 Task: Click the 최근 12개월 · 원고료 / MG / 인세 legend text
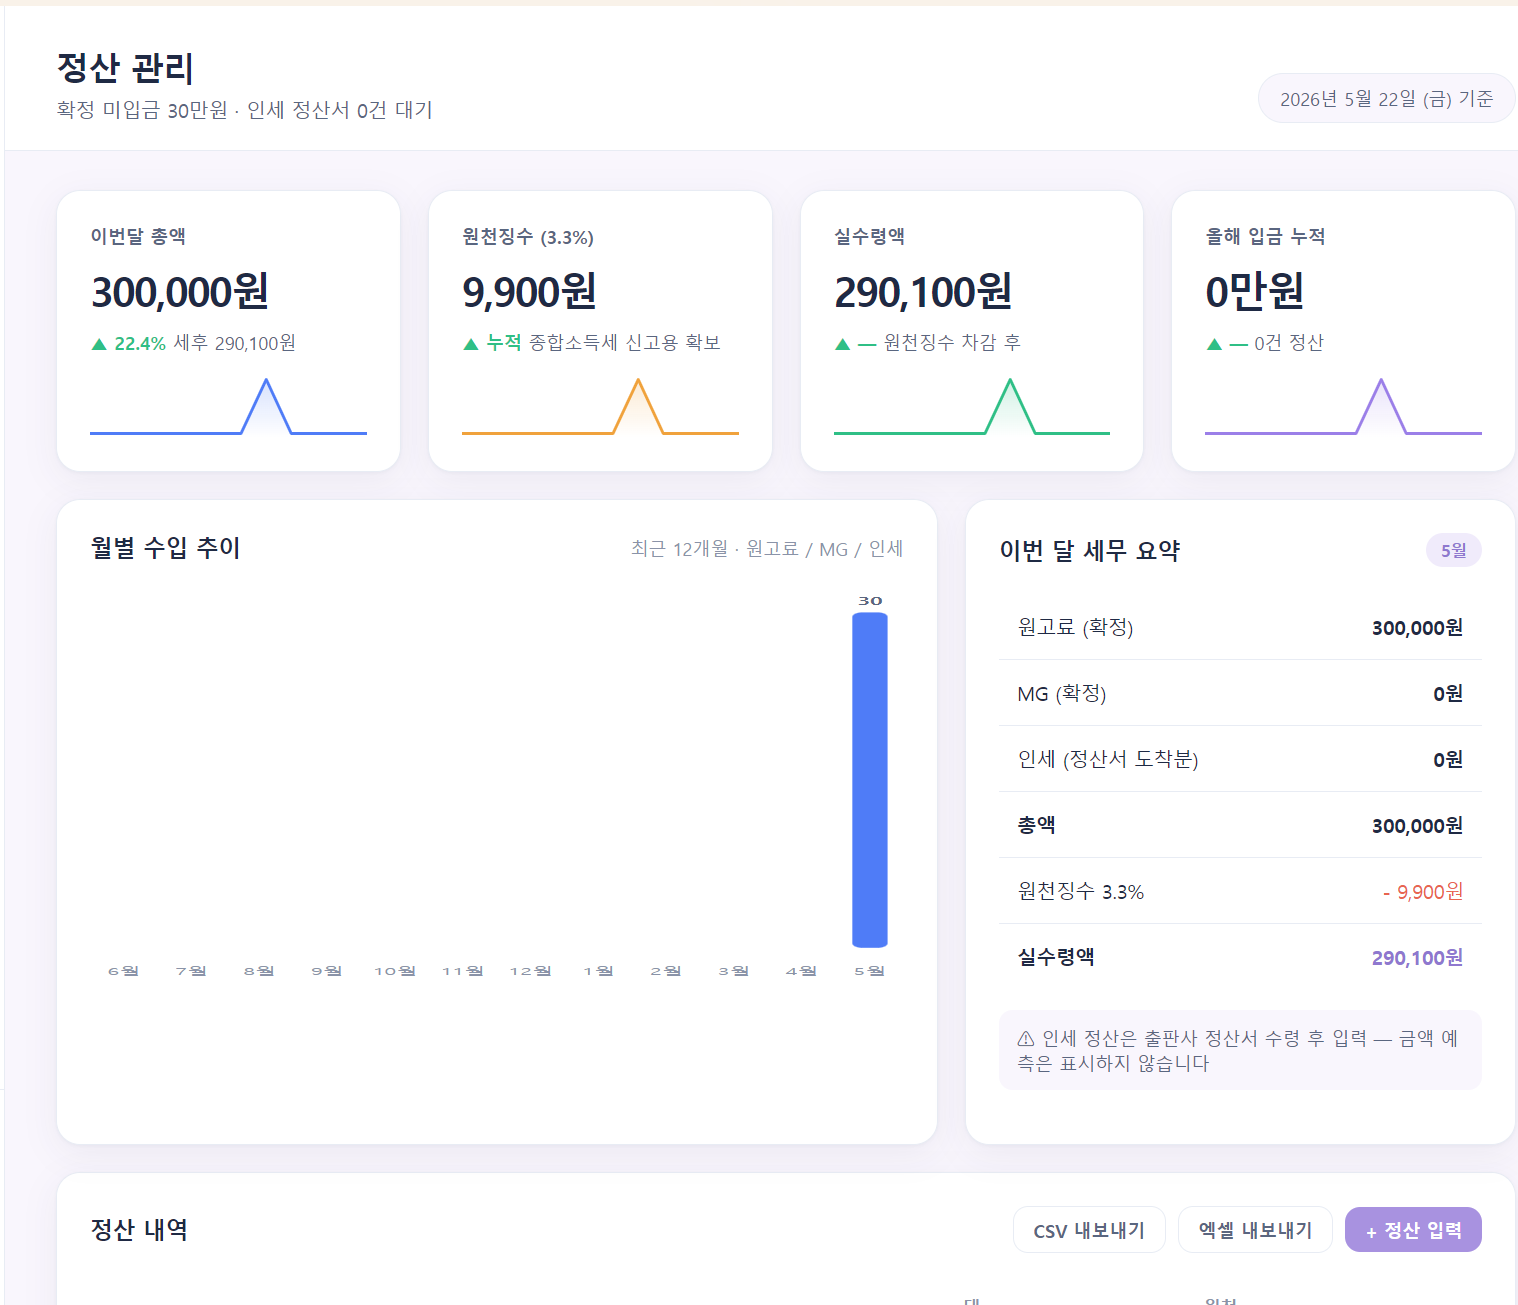coord(767,549)
